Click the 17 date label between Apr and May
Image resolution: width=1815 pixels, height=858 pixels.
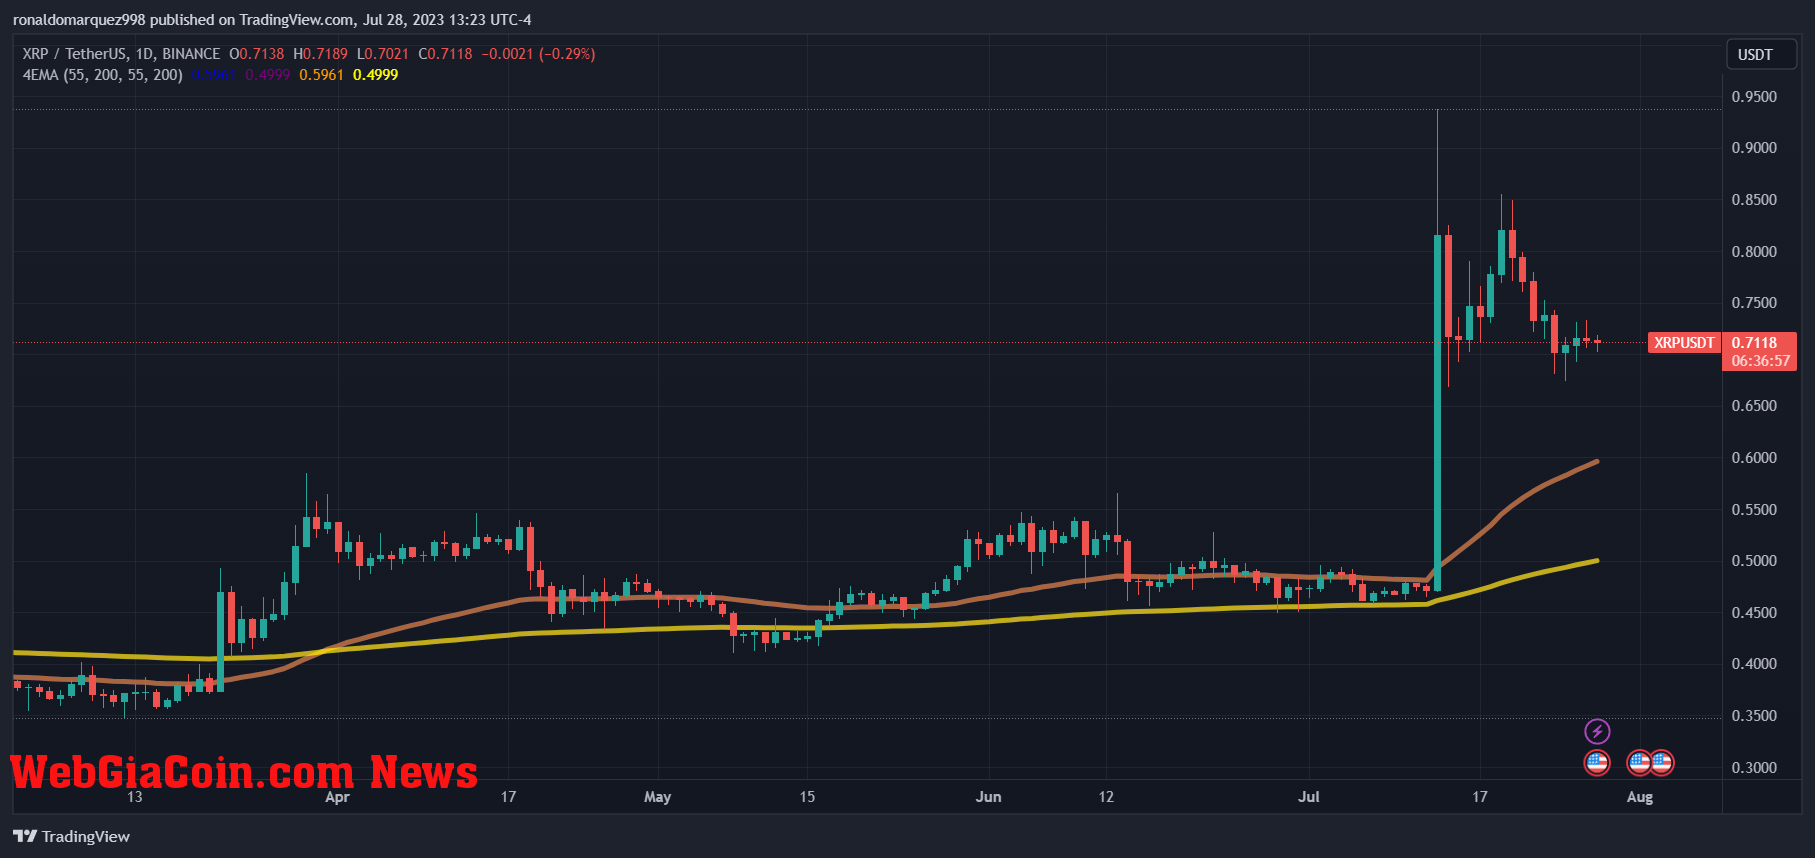(508, 797)
